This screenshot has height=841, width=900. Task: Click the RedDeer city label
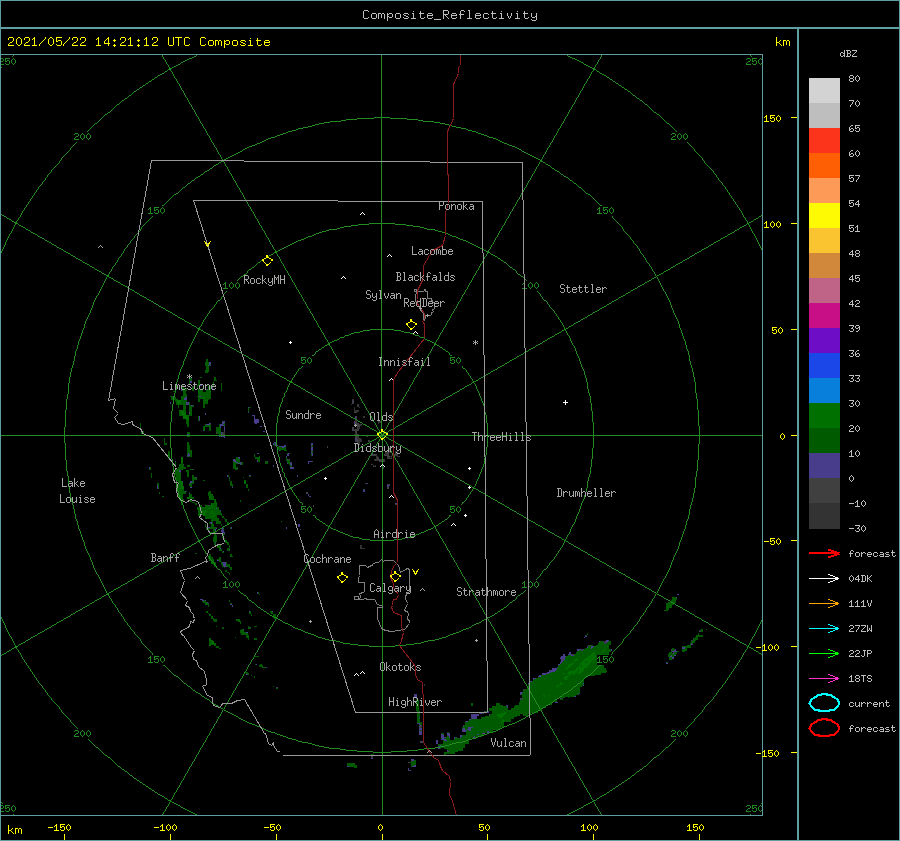pos(424,303)
